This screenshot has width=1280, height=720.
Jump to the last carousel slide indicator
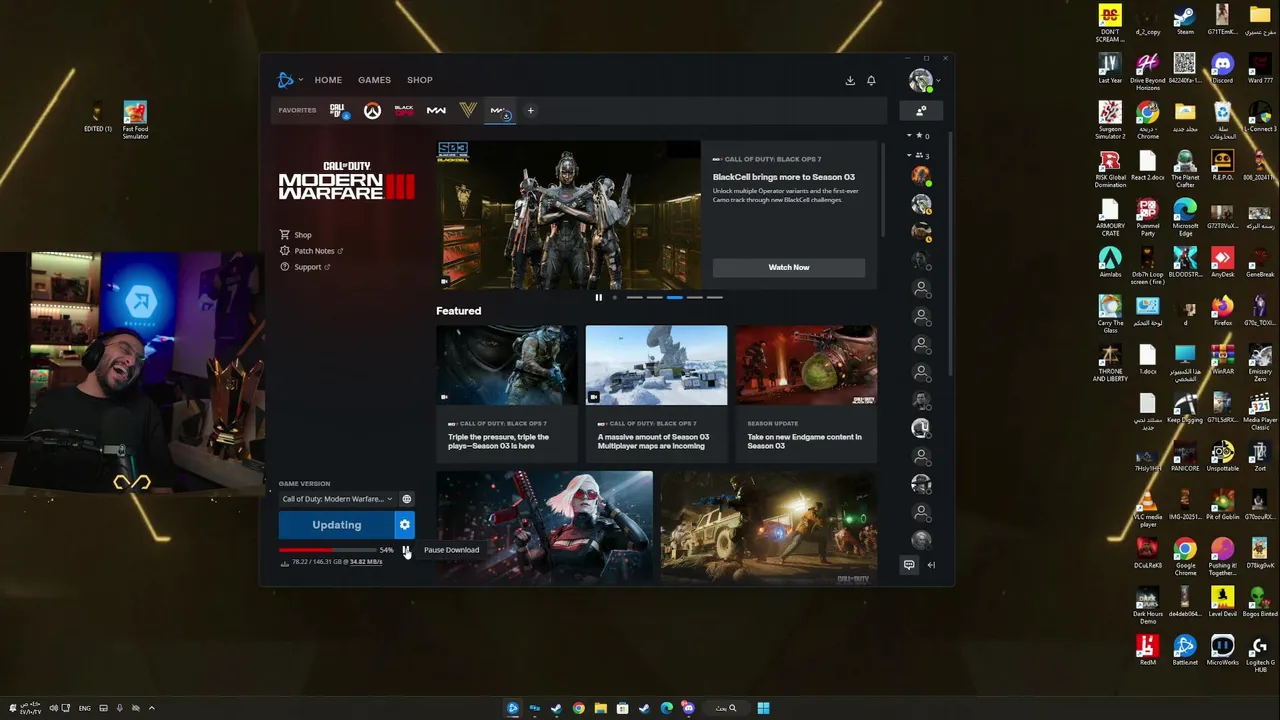click(x=714, y=297)
